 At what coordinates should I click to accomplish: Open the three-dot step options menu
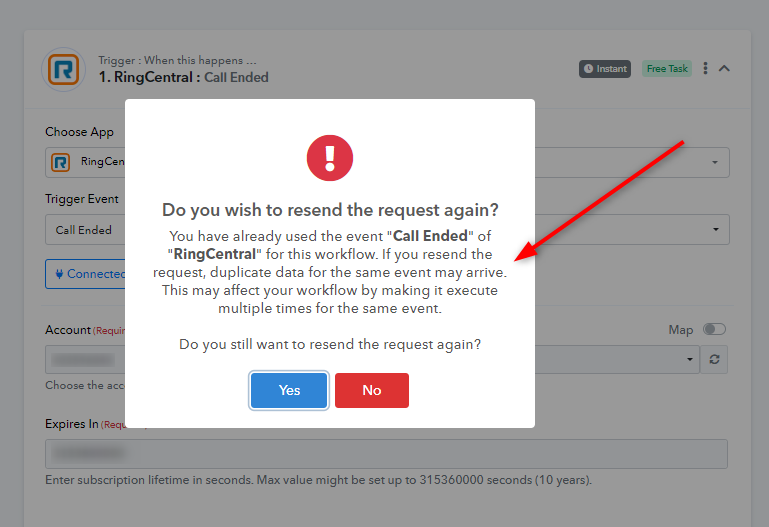click(x=705, y=68)
